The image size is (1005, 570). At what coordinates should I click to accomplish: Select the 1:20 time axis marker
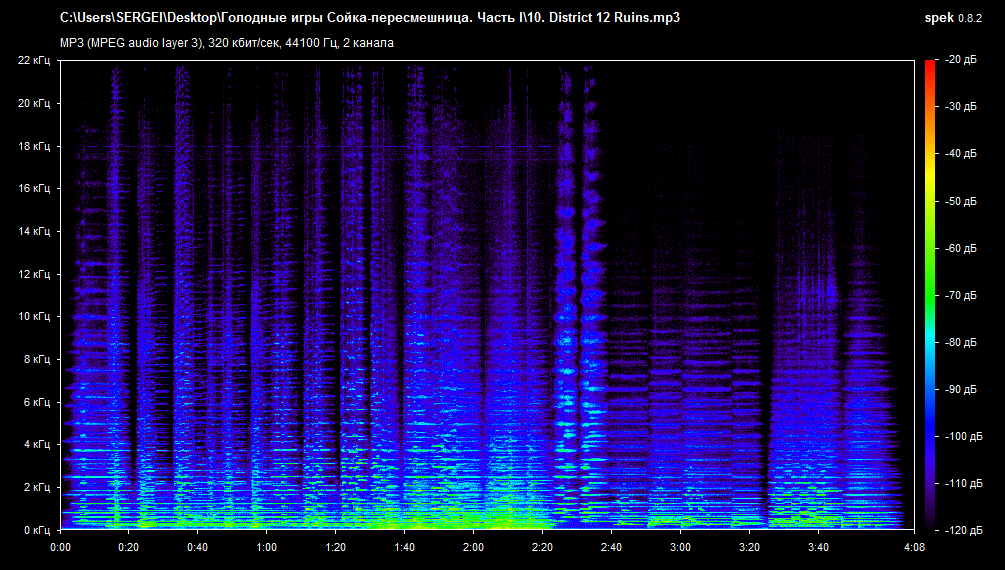336,548
